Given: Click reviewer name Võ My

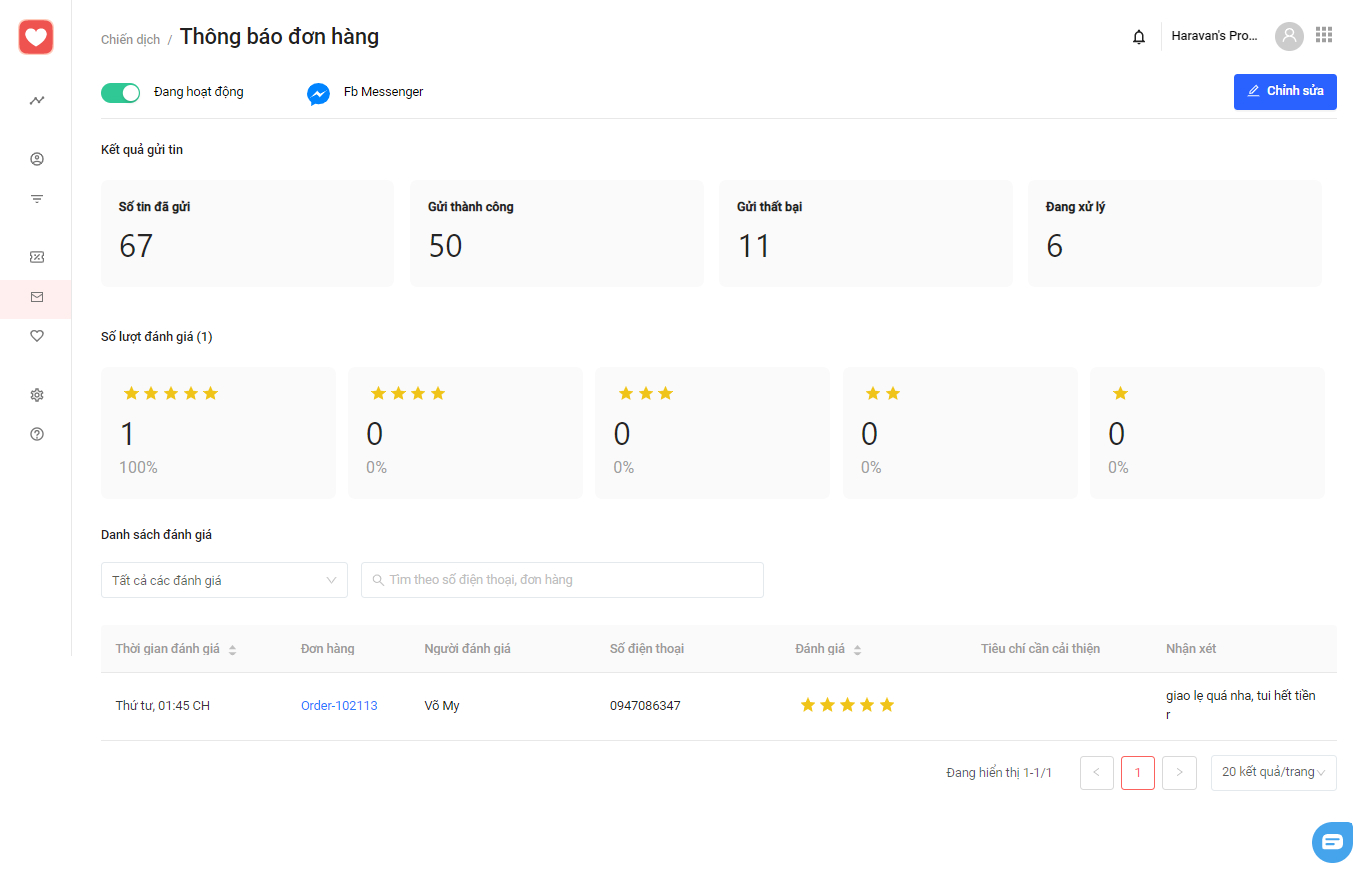Looking at the screenshot, I should [x=442, y=706].
